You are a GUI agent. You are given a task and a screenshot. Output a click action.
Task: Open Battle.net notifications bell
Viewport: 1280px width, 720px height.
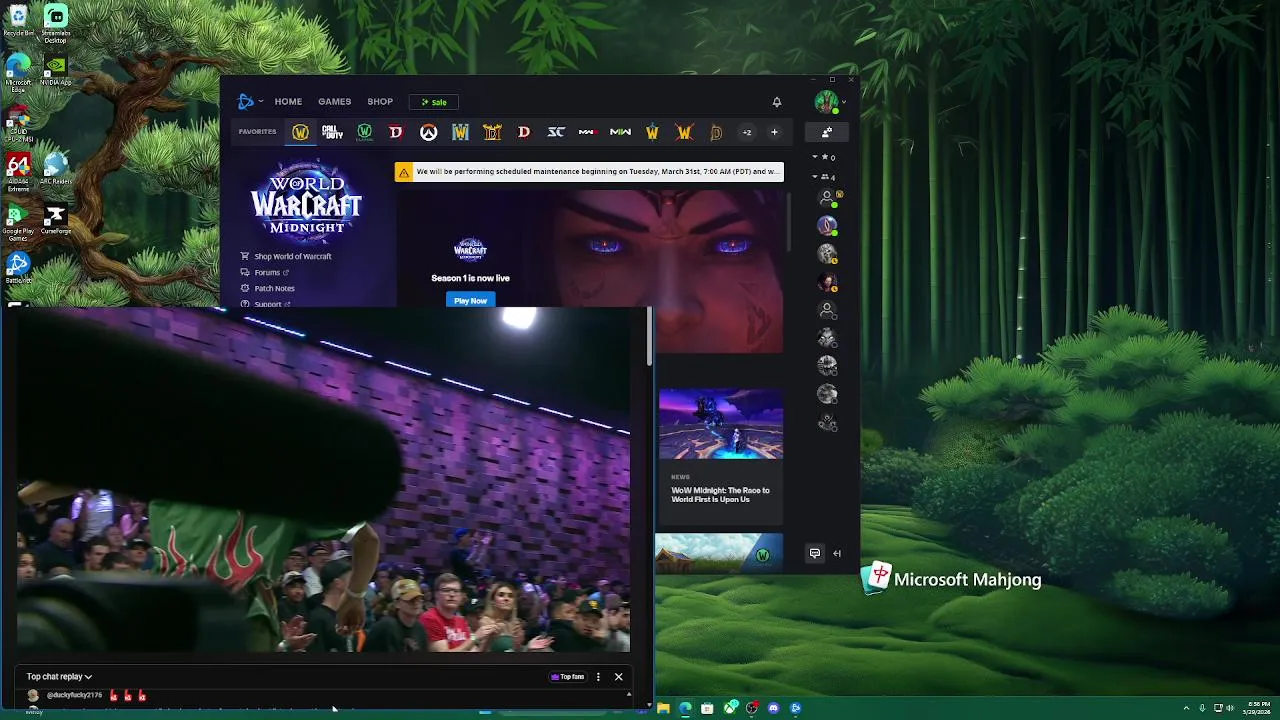click(x=776, y=102)
